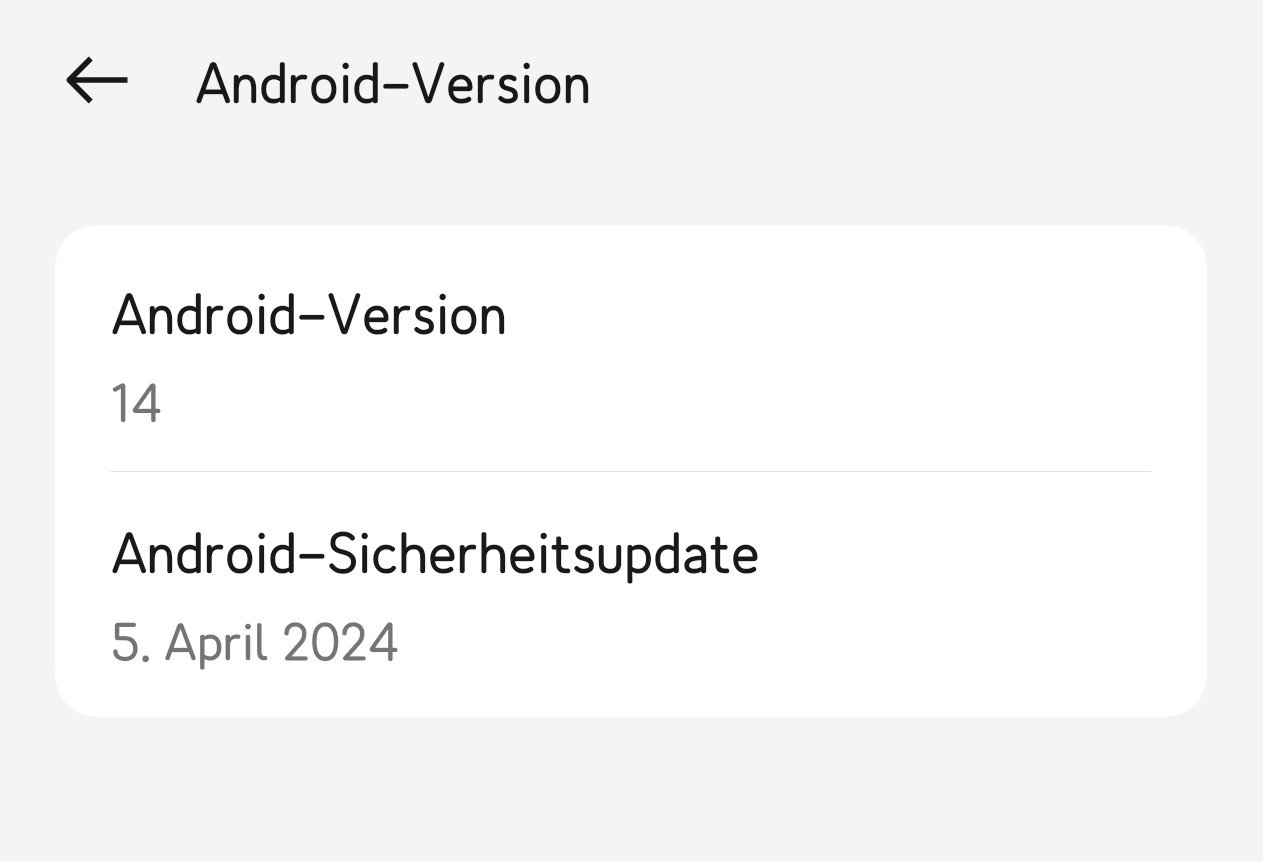1263x861 pixels.
Task: Click "Sicherheitsupdate" in the second row
Action: coord(543,555)
